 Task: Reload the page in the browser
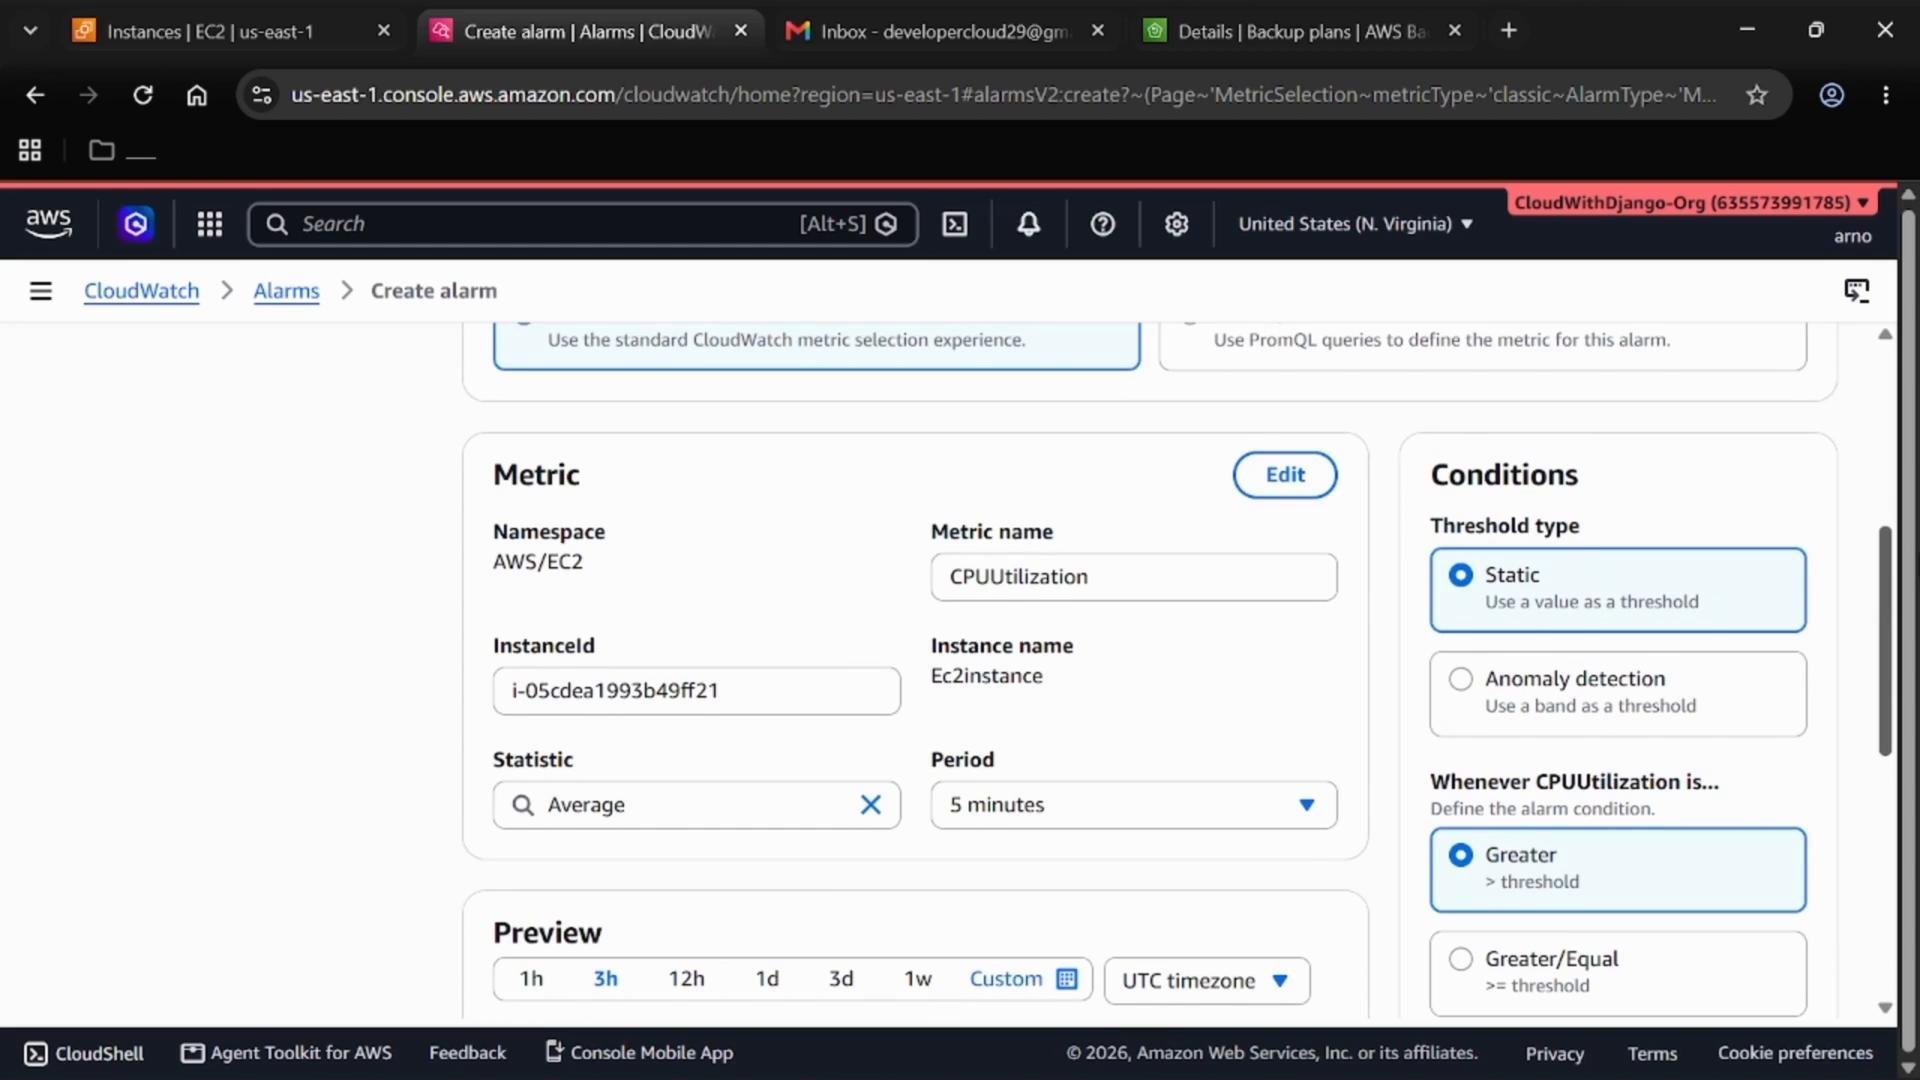pyautogui.click(x=143, y=95)
